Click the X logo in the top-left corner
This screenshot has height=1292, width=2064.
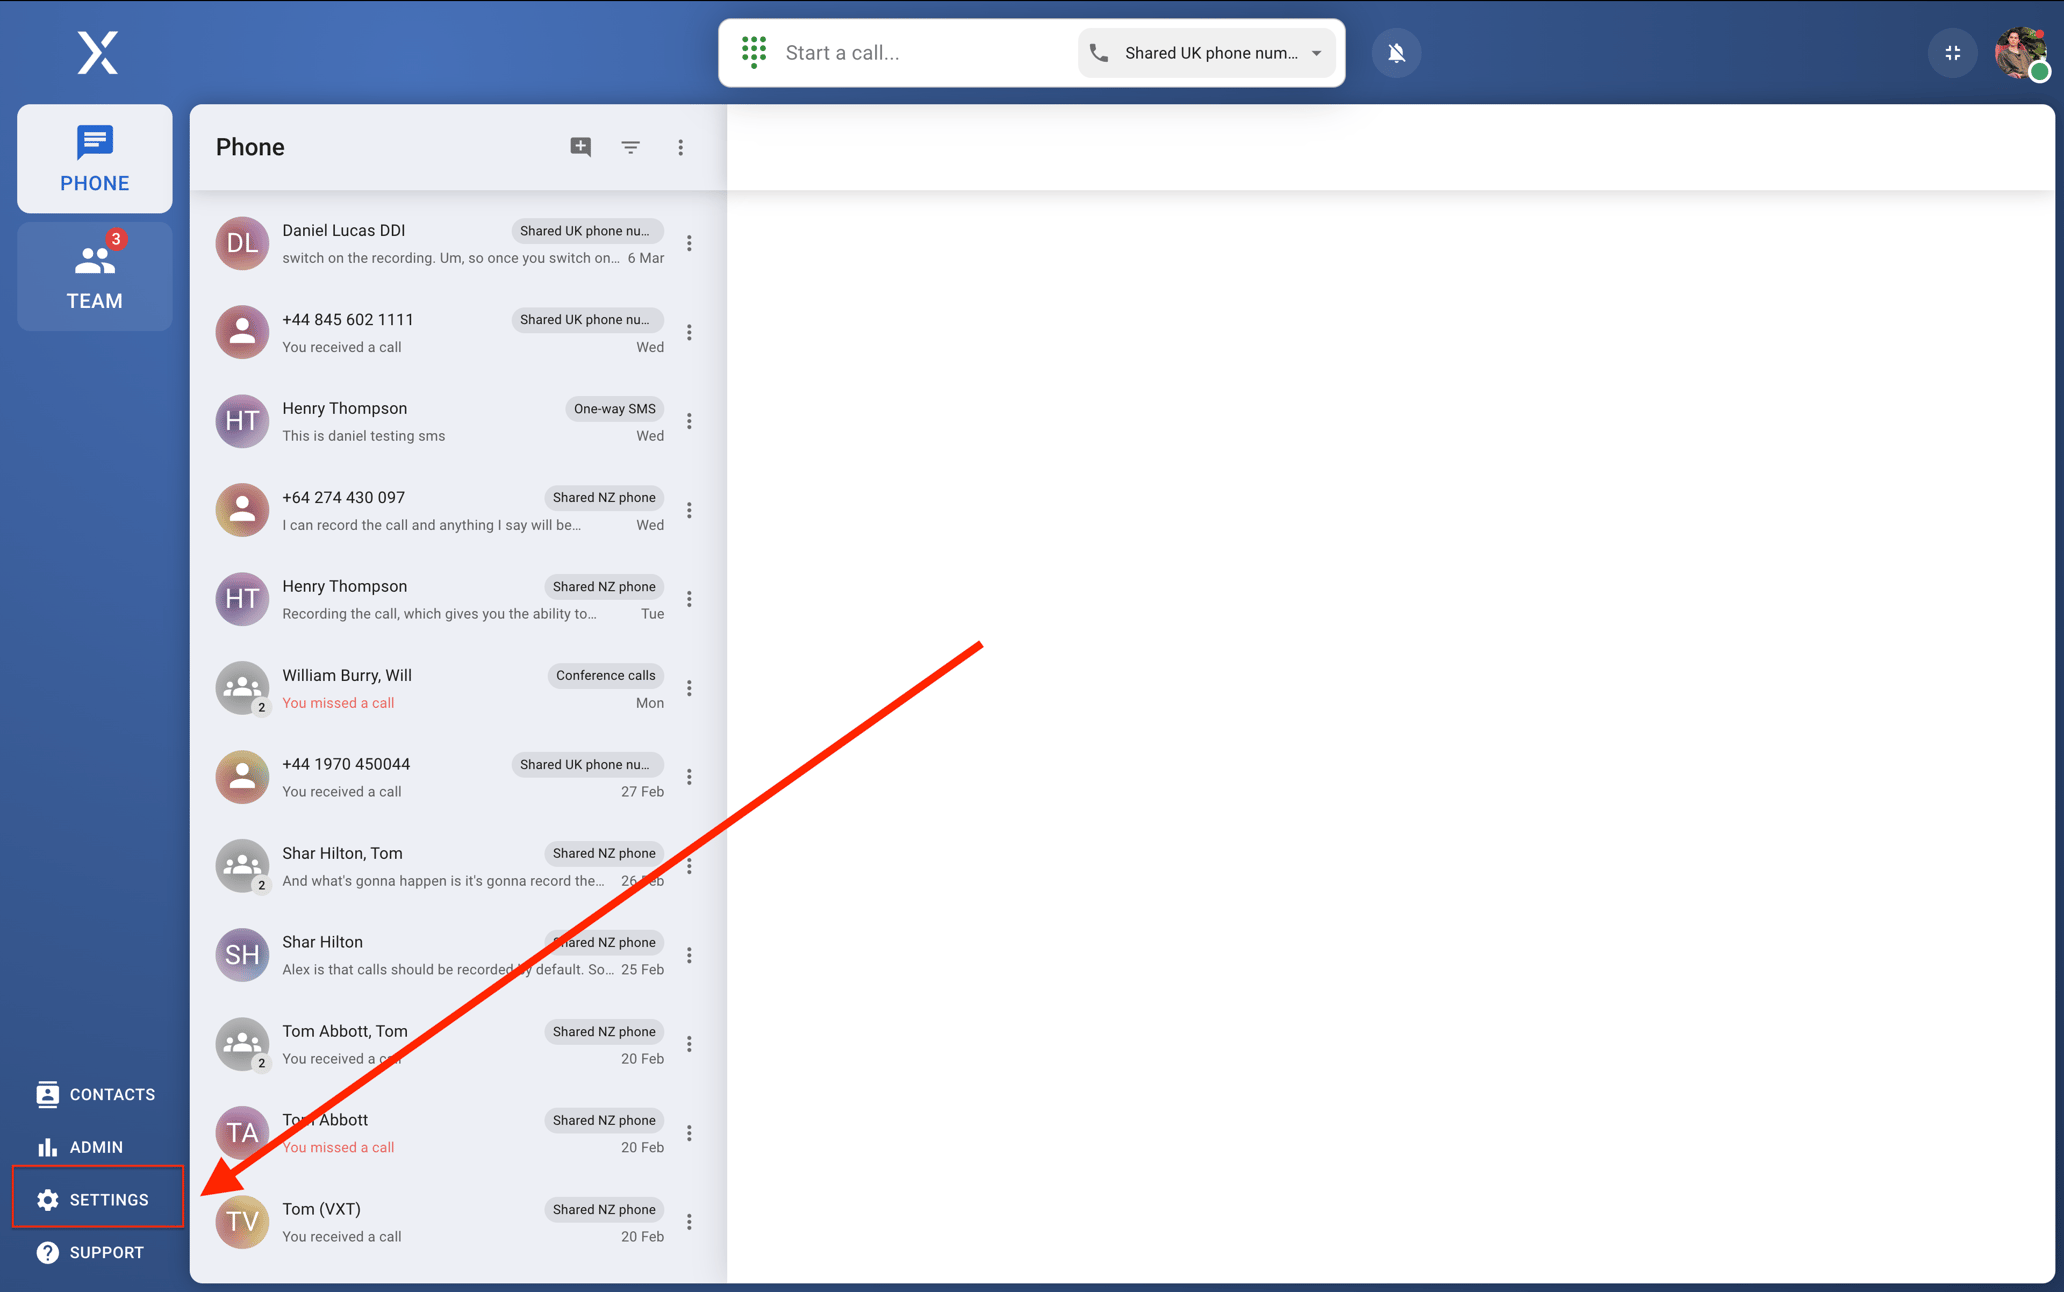coord(97,52)
